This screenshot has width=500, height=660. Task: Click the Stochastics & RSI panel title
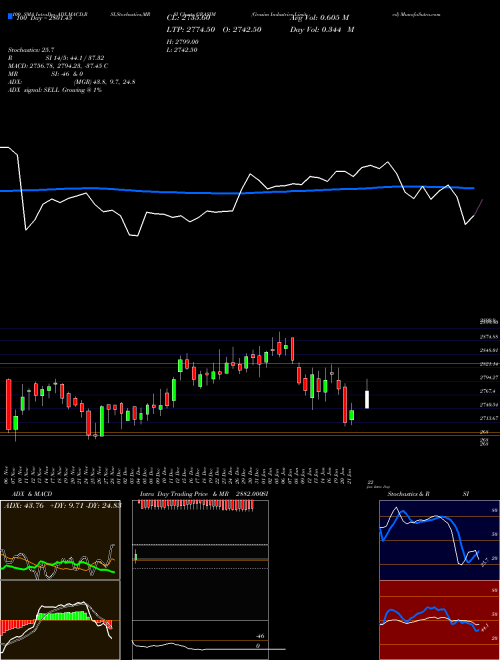click(428, 494)
